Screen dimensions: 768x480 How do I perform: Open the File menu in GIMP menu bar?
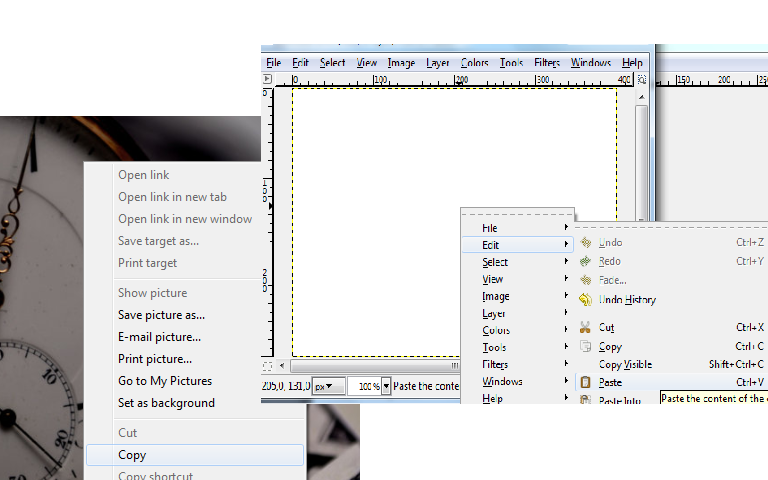pyautogui.click(x=273, y=63)
